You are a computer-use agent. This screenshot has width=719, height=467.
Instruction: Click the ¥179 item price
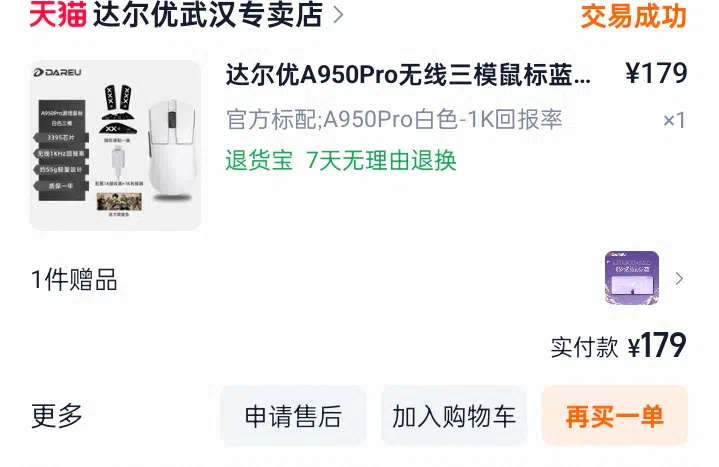656,73
